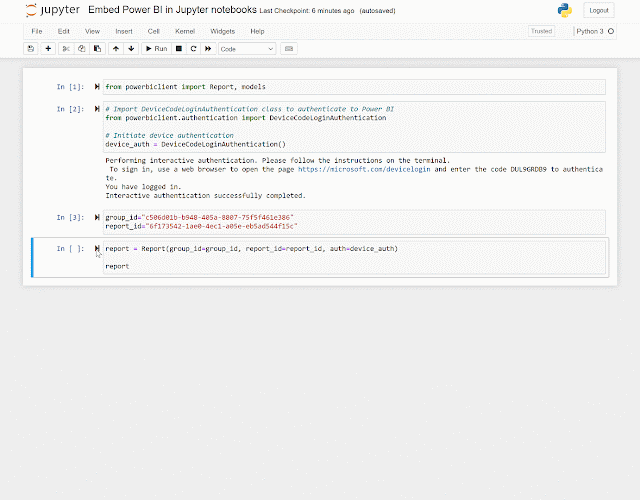The height and width of the screenshot is (500, 640).
Task: Click the '(autosaved)' status text
Action: [x=377, y=11]
